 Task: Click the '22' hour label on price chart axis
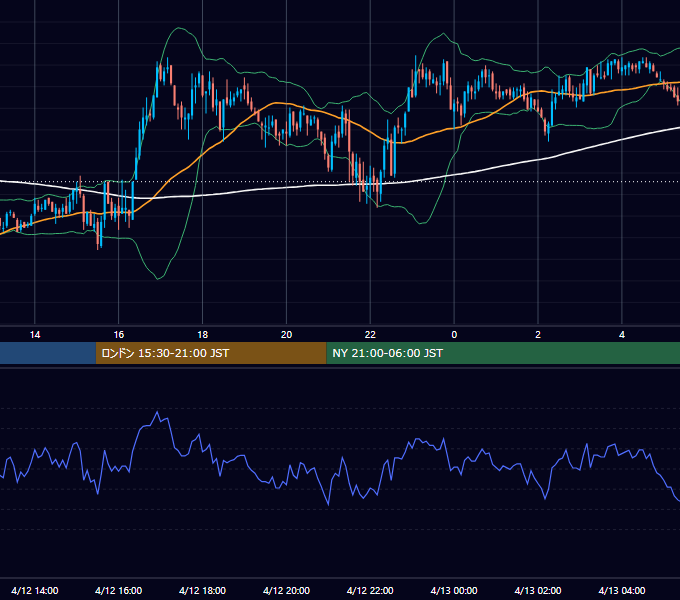pyautogui.click(x=370, y=335)
